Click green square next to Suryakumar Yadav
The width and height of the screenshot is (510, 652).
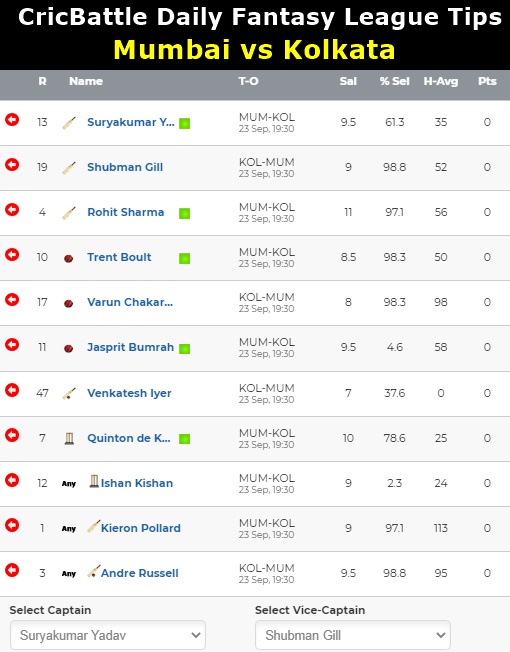[185, 123]
